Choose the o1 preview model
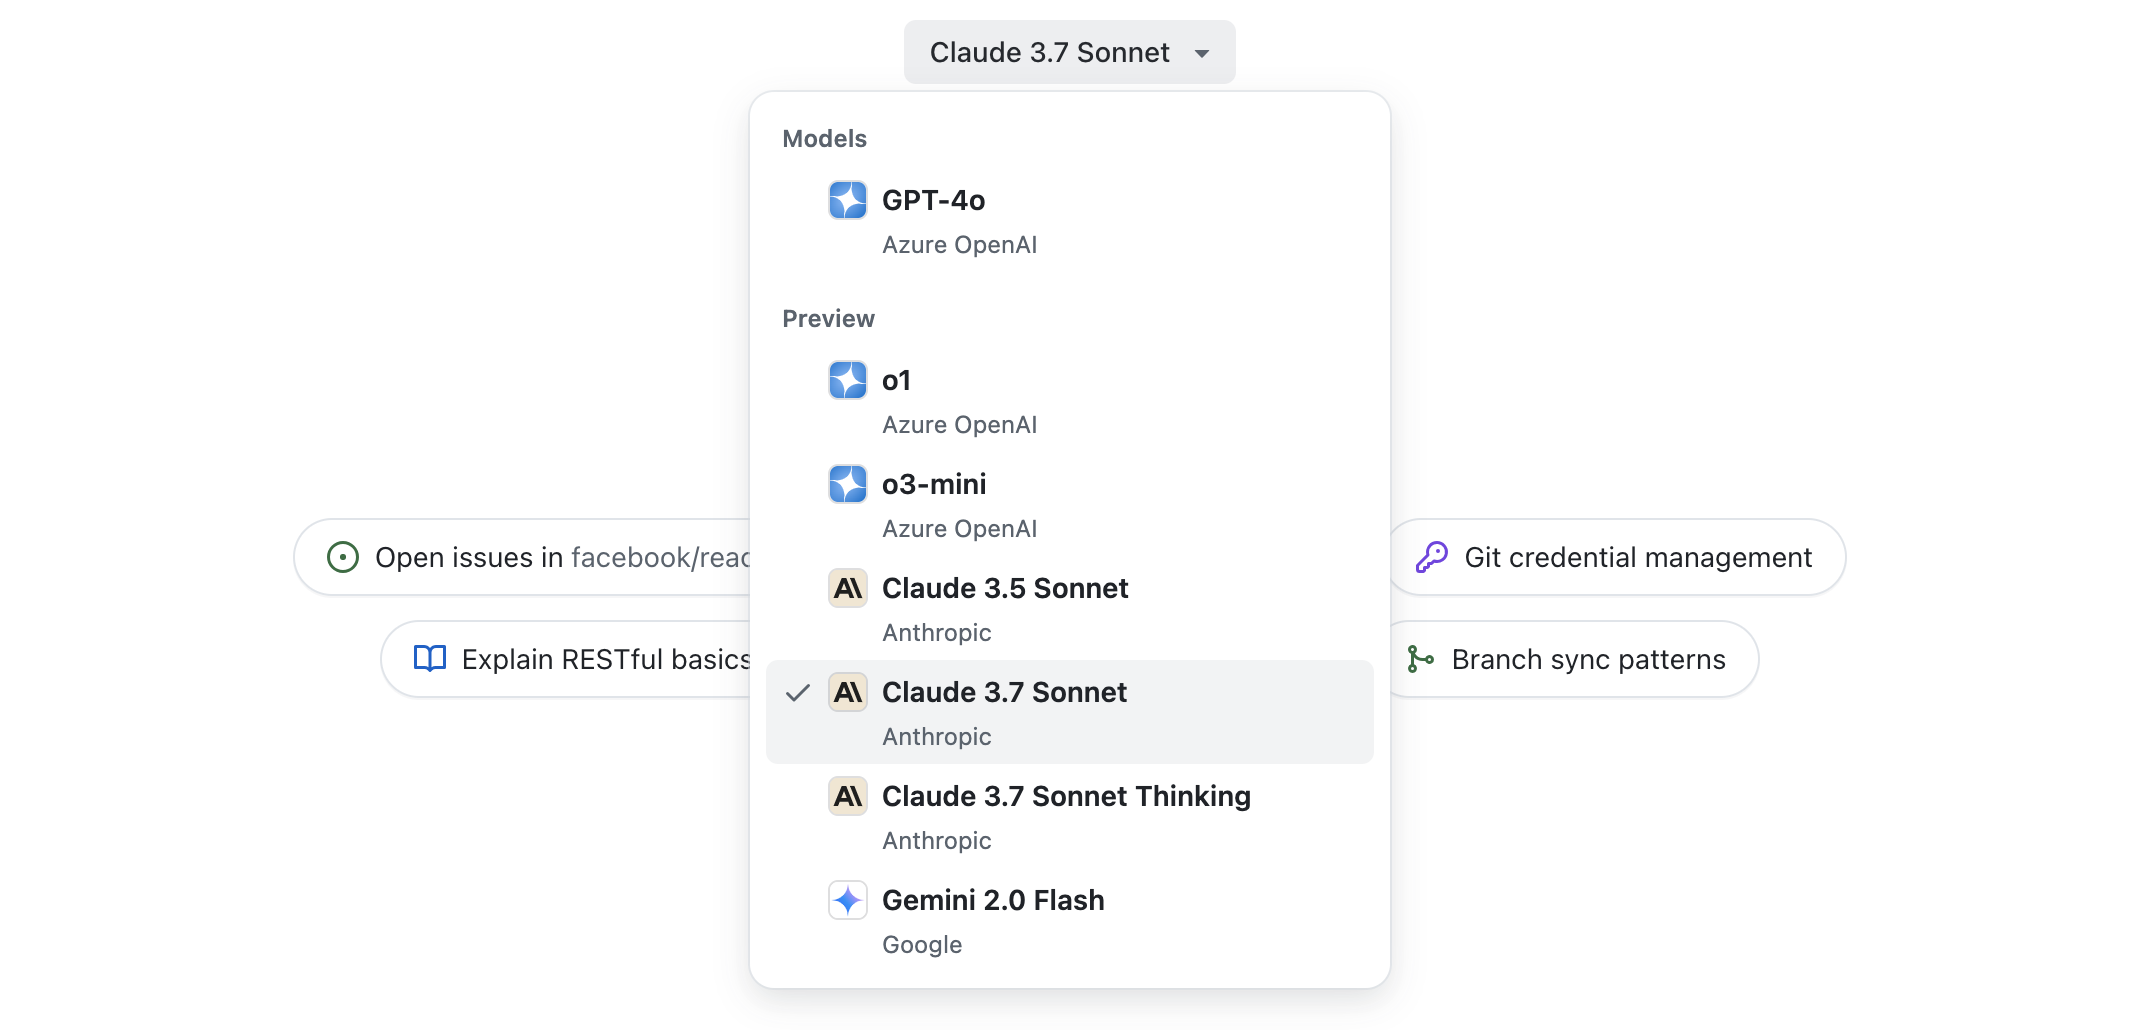The width and height of the screenshot is (2148, 1030). (x=1069, y=400)
